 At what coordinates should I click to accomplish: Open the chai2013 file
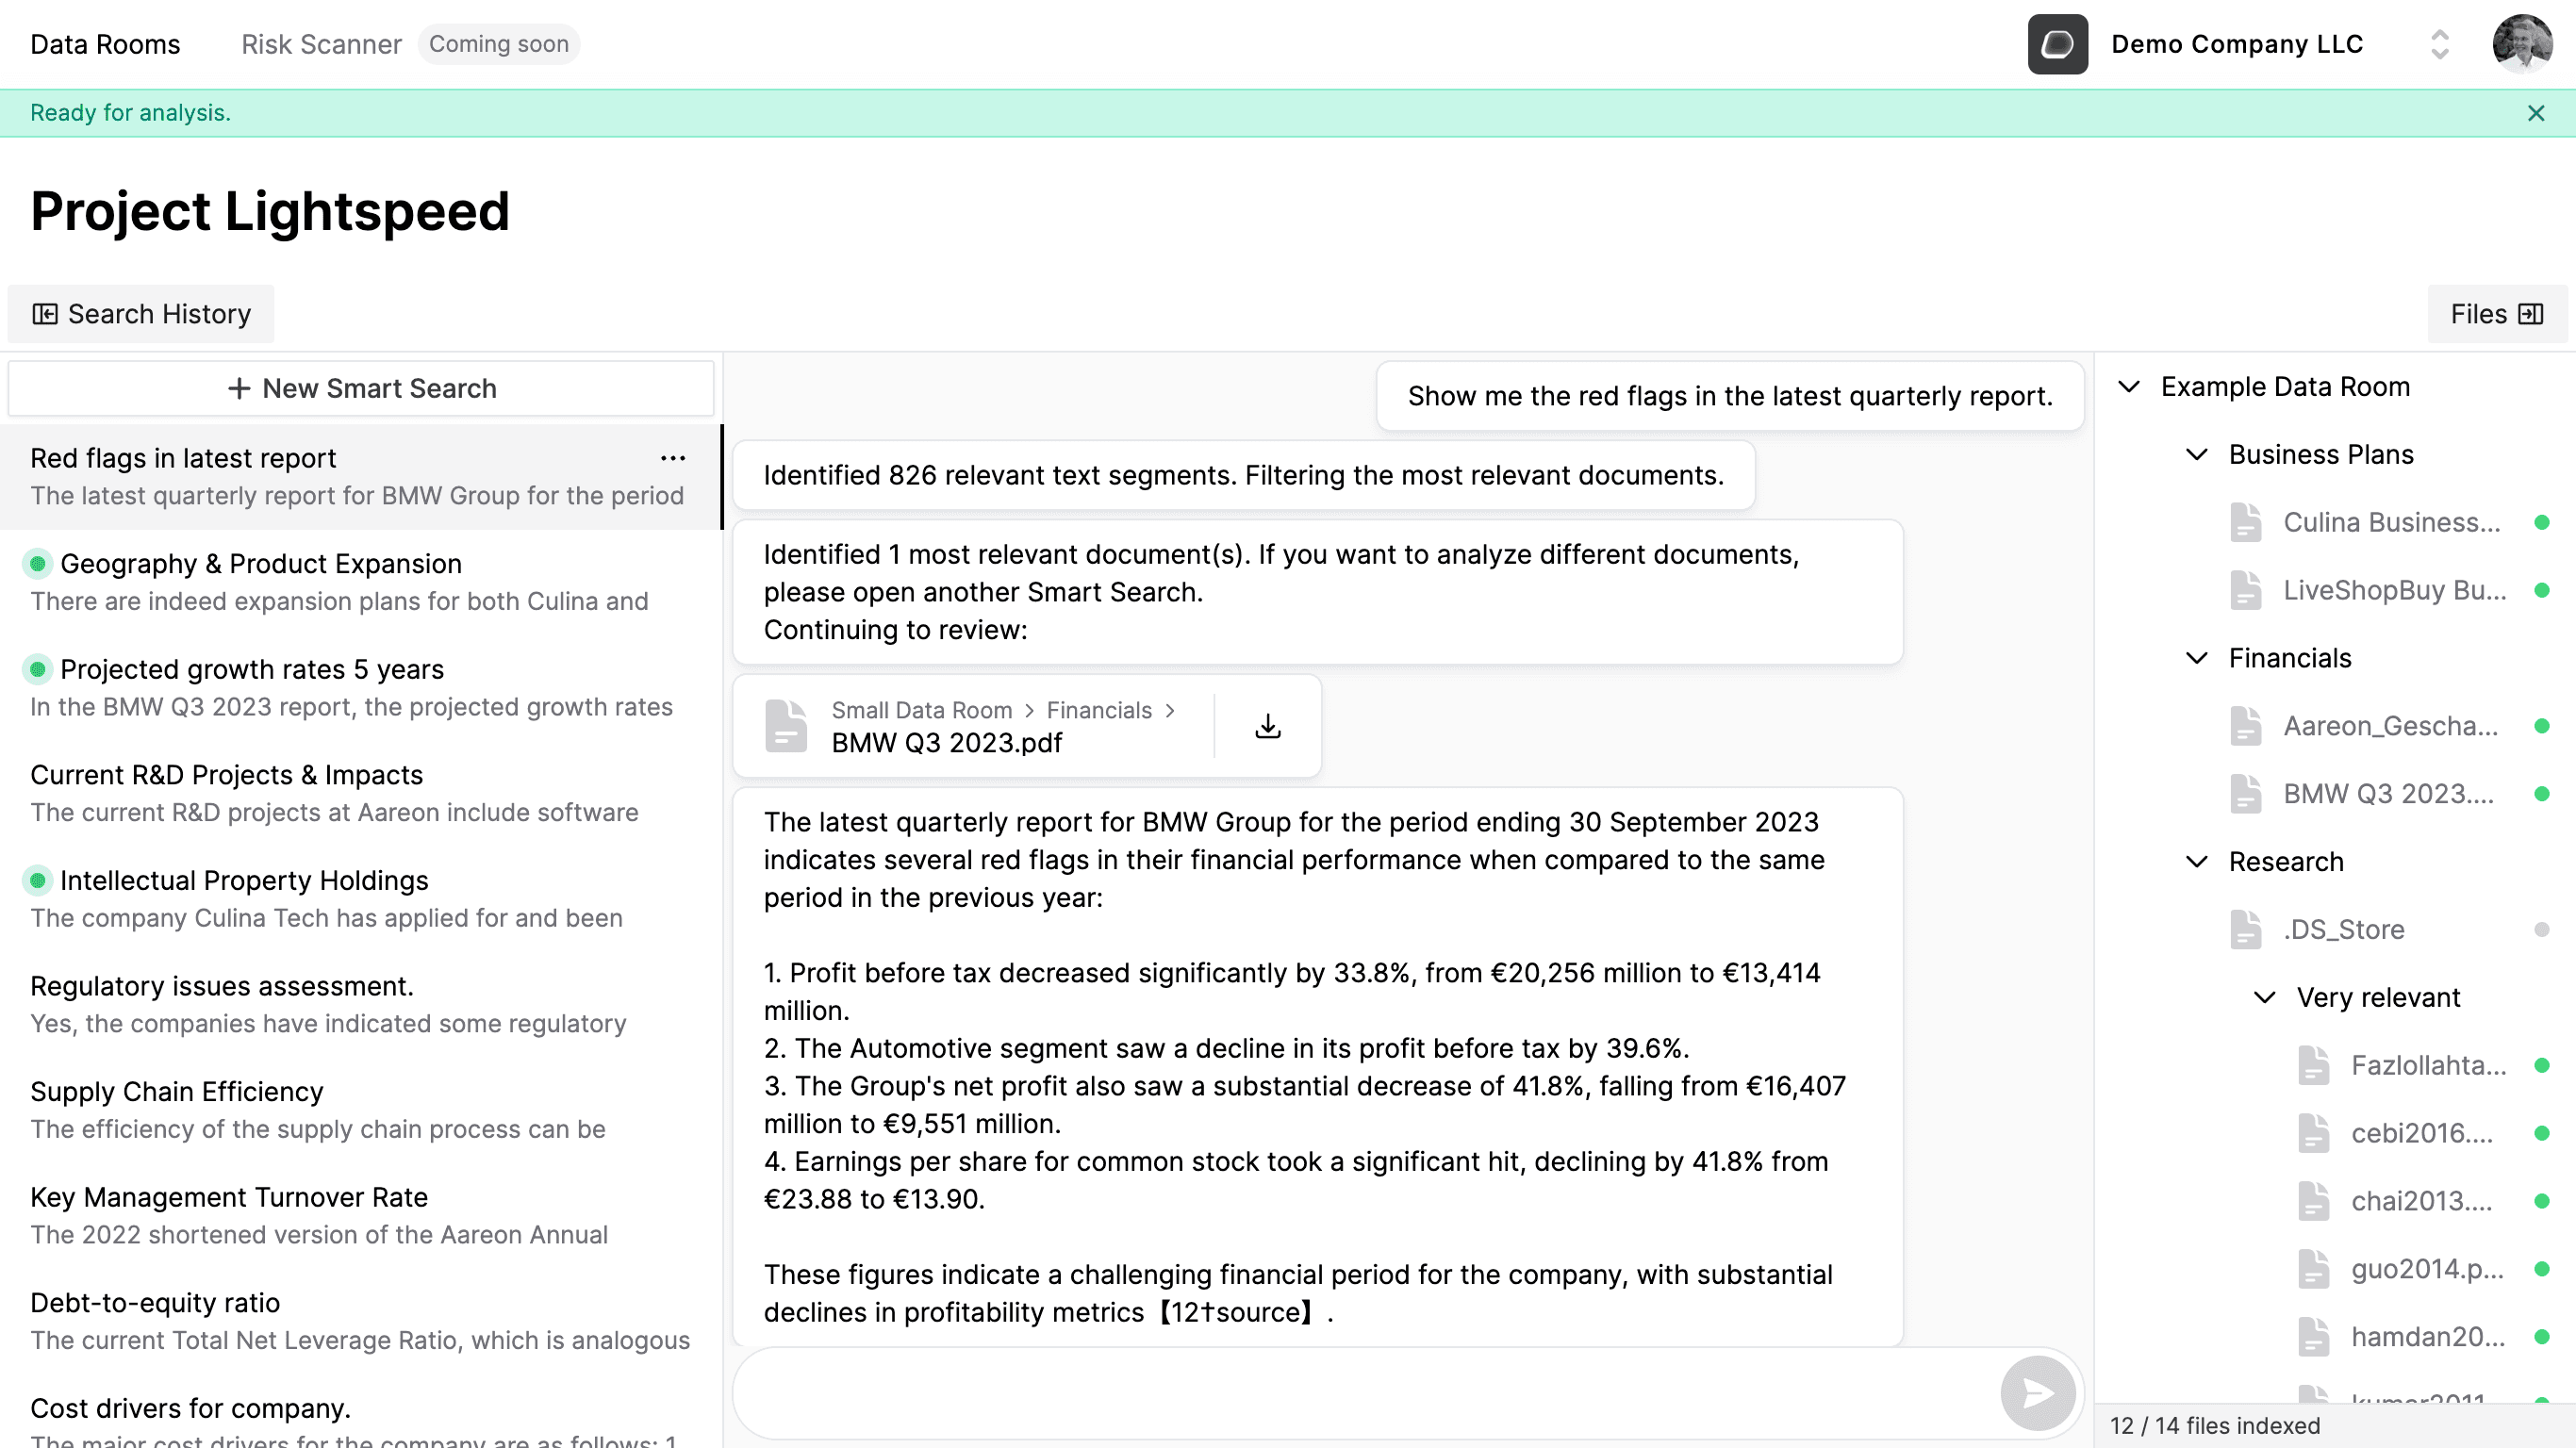point(2421,1201)
